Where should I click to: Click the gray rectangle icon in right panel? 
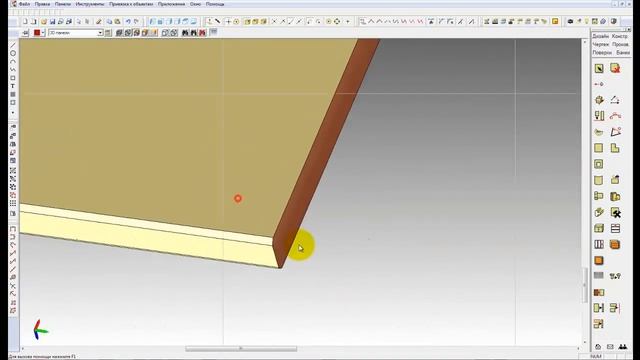[599, 276]
